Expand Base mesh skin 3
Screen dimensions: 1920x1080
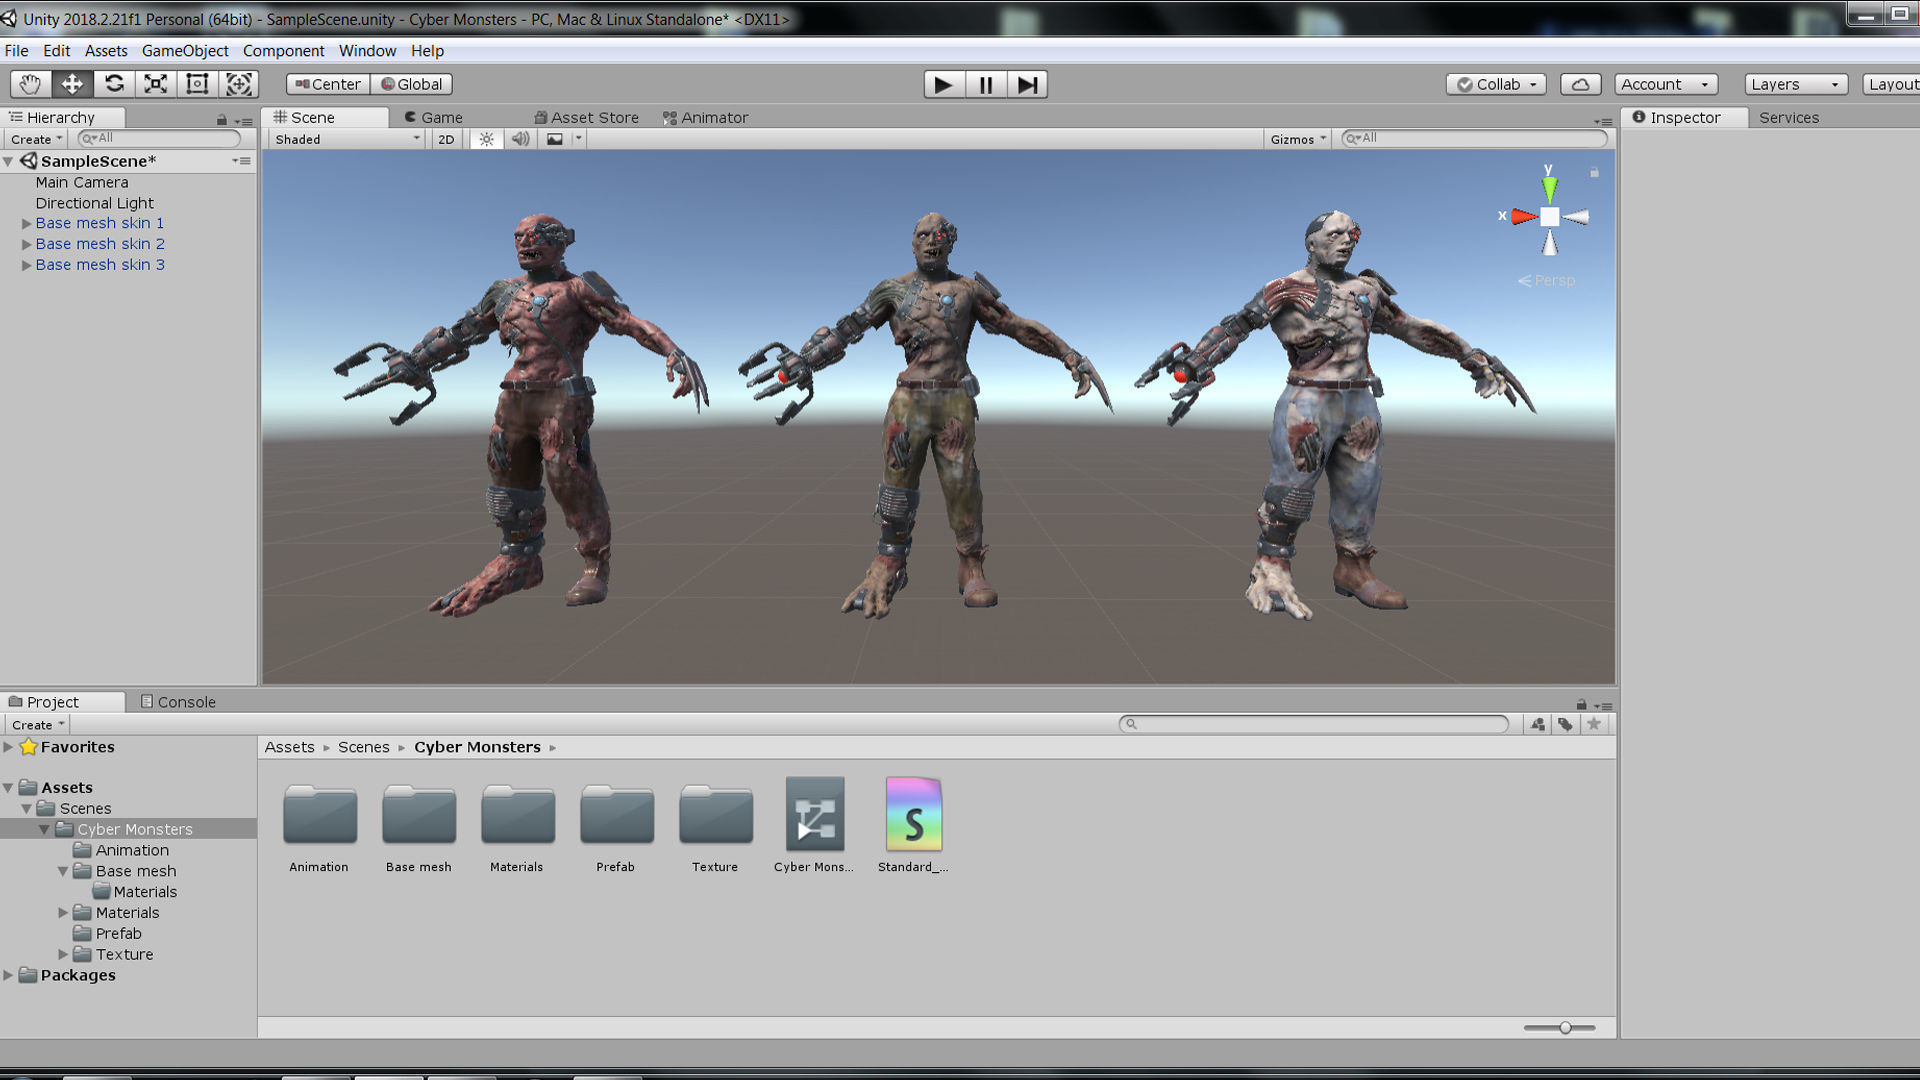click(27, 265)
